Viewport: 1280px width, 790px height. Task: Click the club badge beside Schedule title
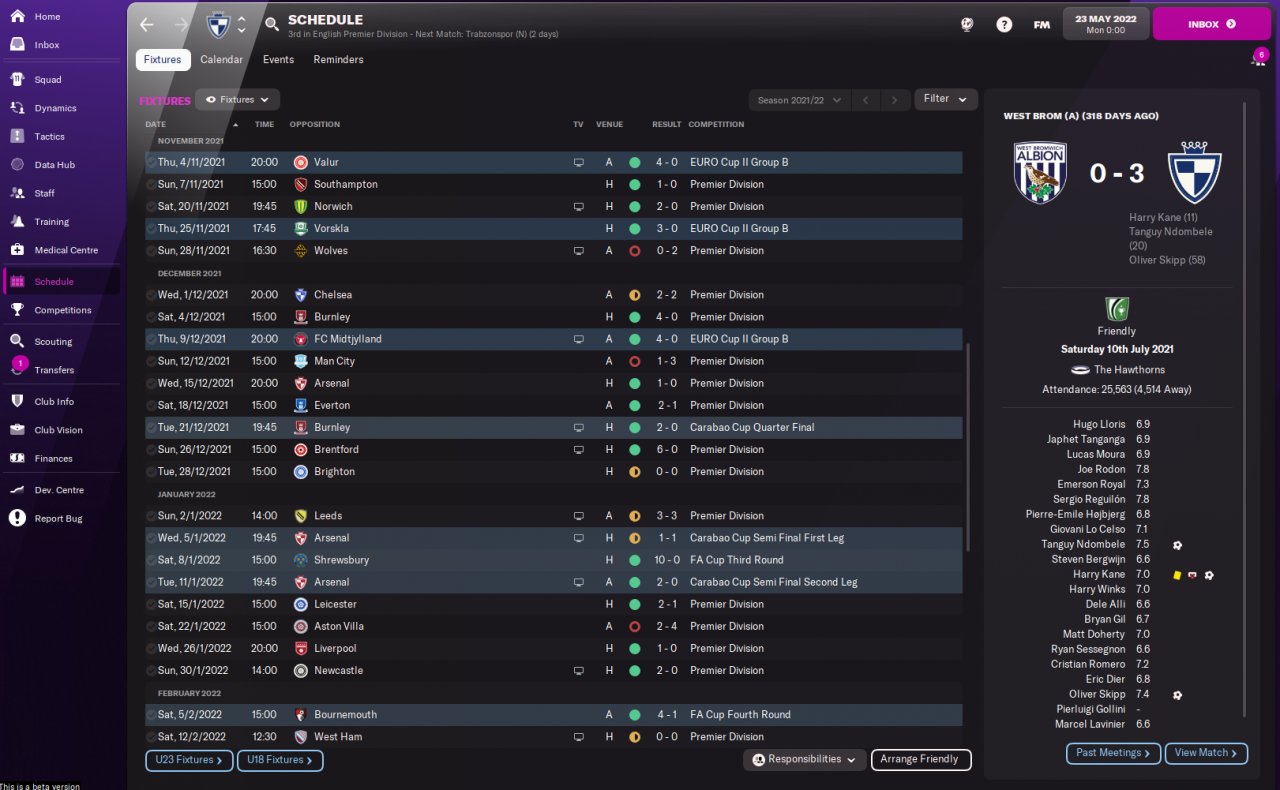(216, 24)
